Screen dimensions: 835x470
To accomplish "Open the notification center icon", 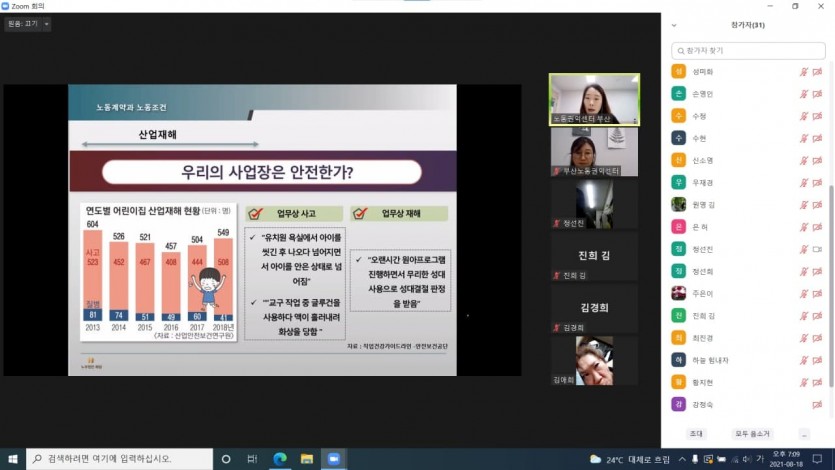I will click(x=817, y=459).
